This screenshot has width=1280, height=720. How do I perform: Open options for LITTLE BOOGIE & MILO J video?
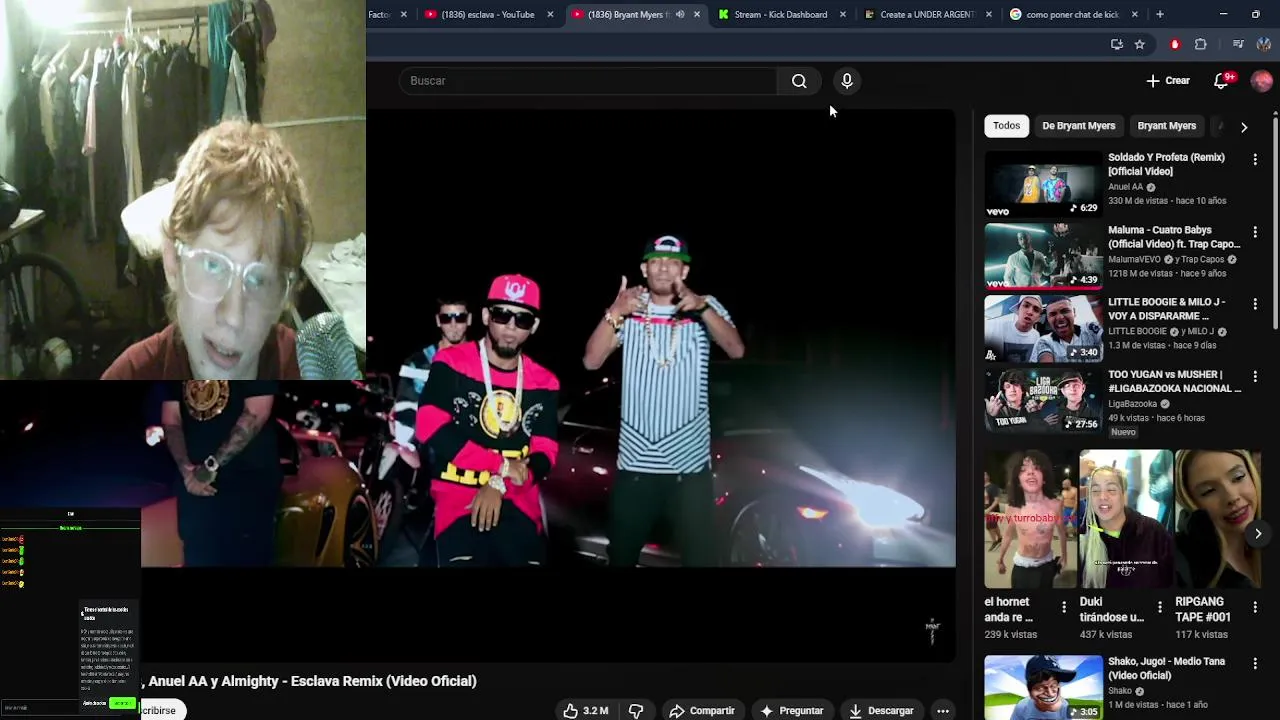(x=1255, y=304)
